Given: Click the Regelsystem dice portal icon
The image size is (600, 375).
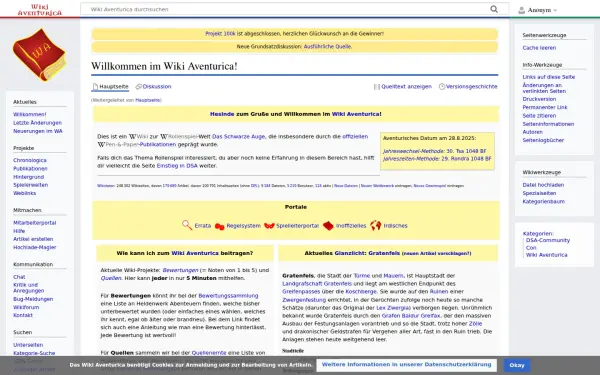Looking at the screenshot, I should pyautogui.click(x=220, y=226).
